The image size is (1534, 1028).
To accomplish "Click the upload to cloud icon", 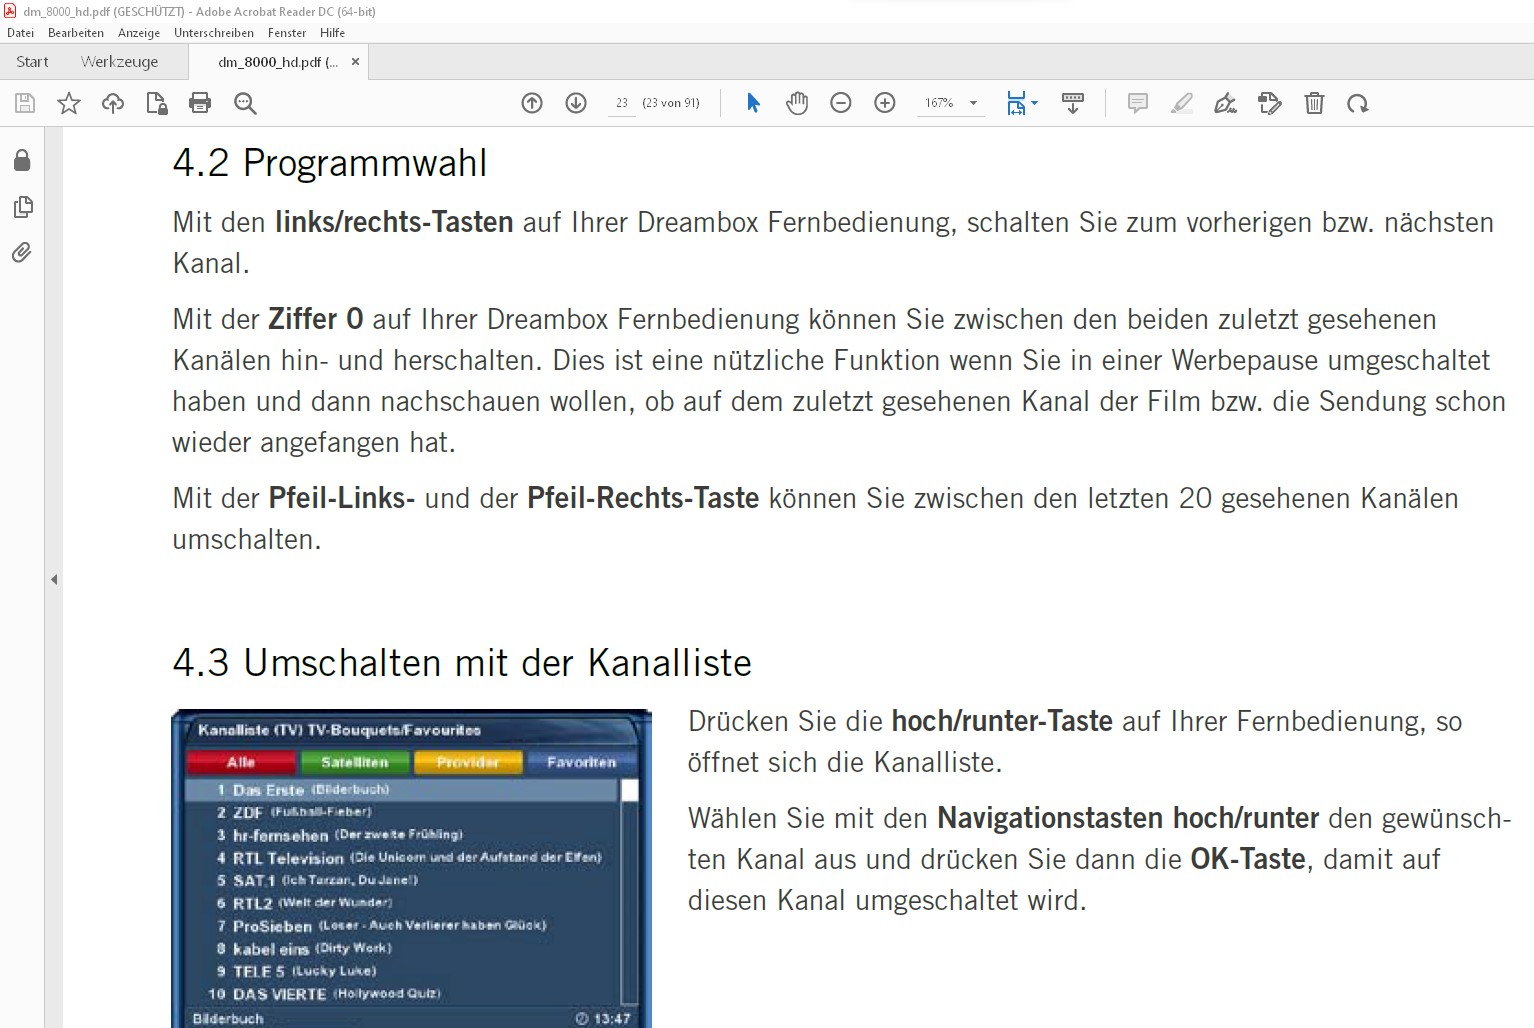I will tap(113, 103).
